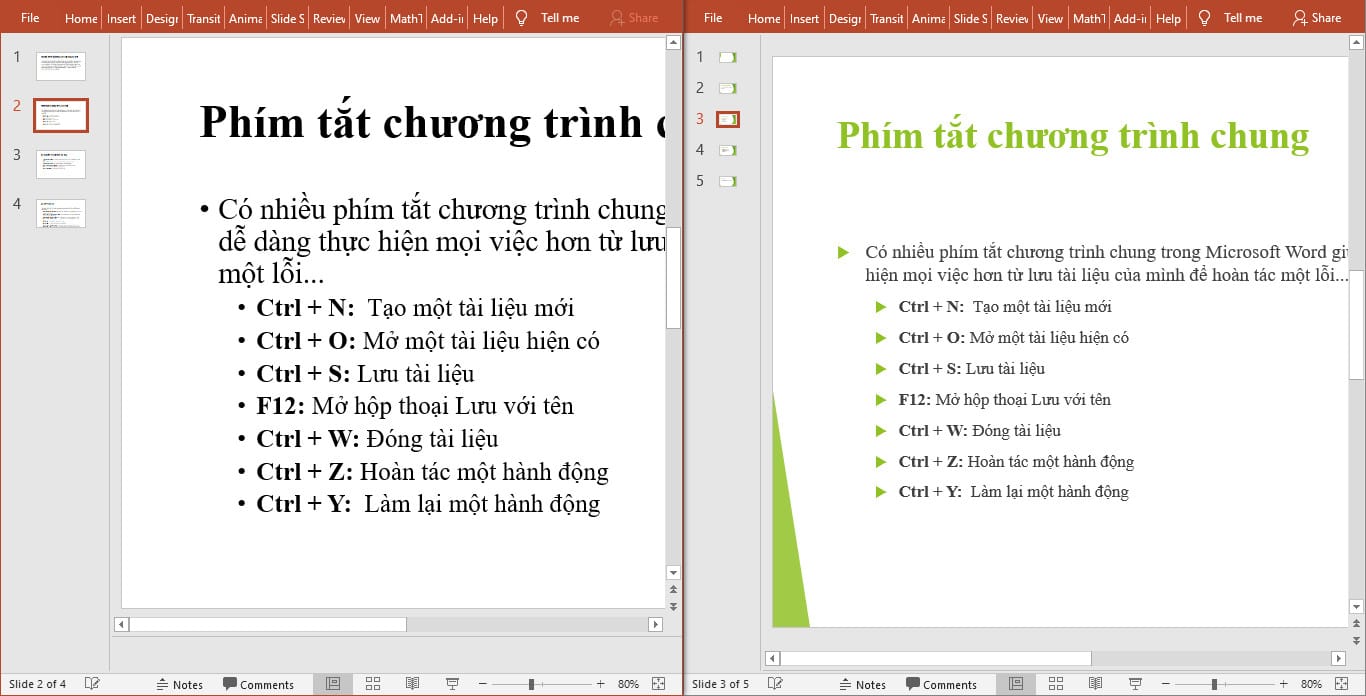This screenshot has height=696, width=1366.
Task: Click Review tab in right PowerPoint ribbon
Action: point(1011,17)
